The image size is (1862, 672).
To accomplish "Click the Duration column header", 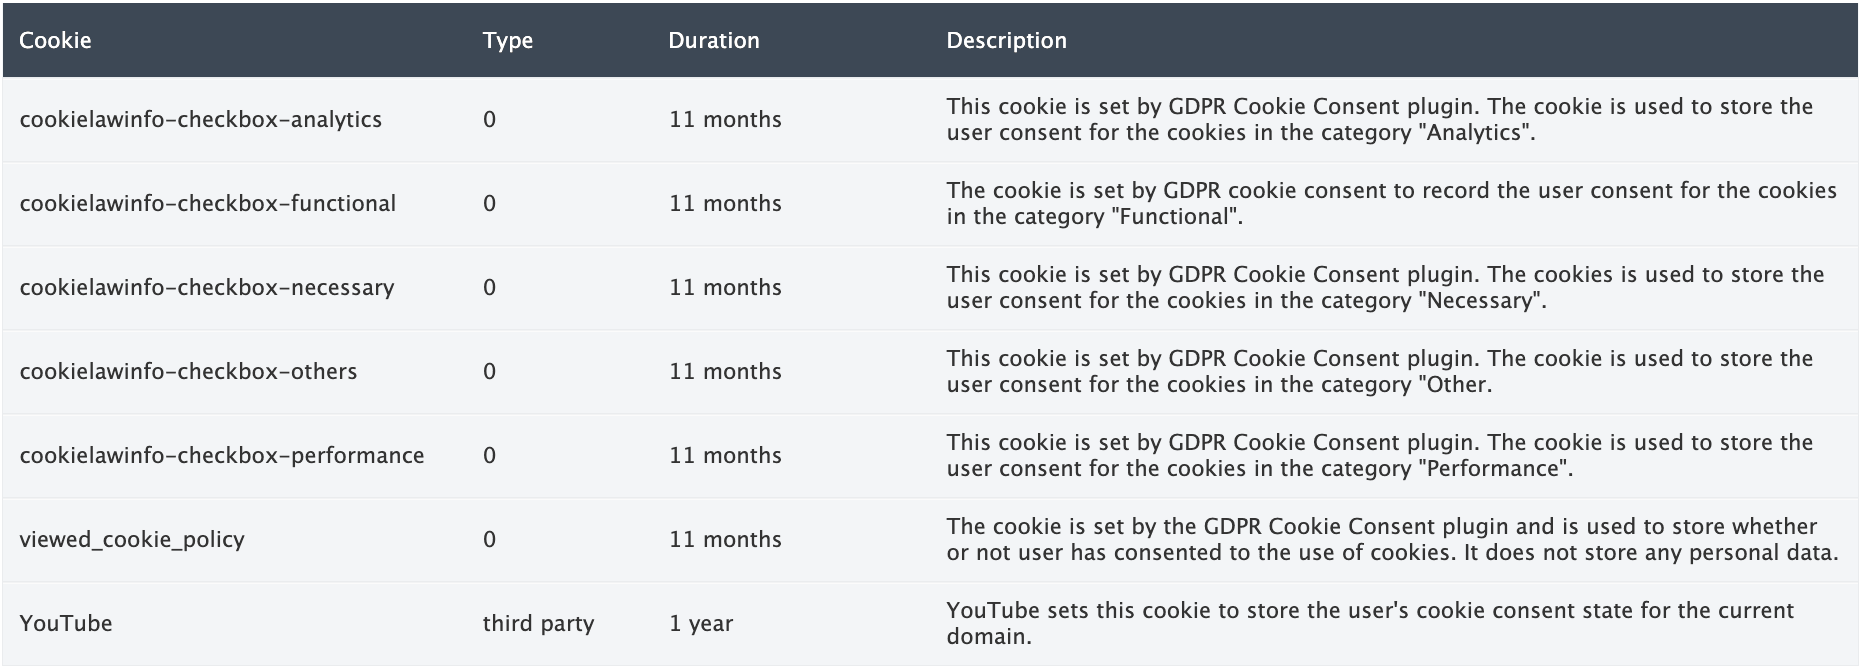I will pyautogui.click(x=714, y=41).
